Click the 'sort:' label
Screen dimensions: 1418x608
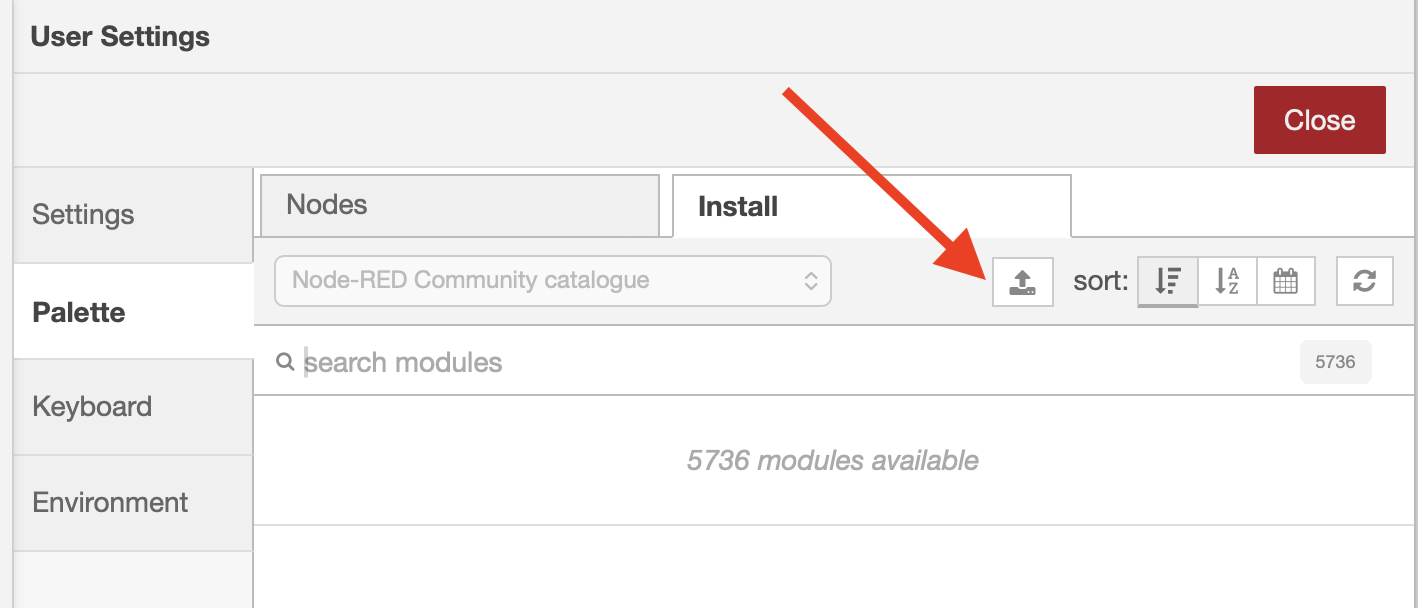[x=1100, y=282]
